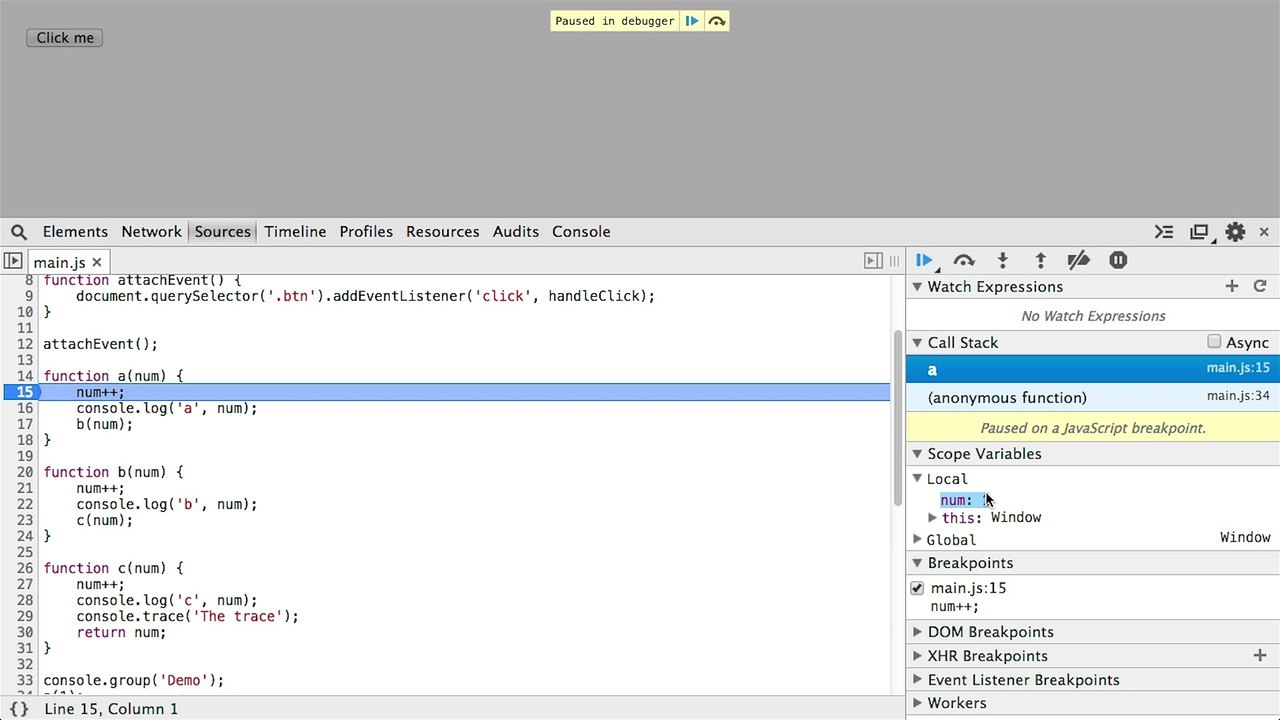Close the DevTools panel
Viewport: 1280px width, 720px height.
point(1264,232)
